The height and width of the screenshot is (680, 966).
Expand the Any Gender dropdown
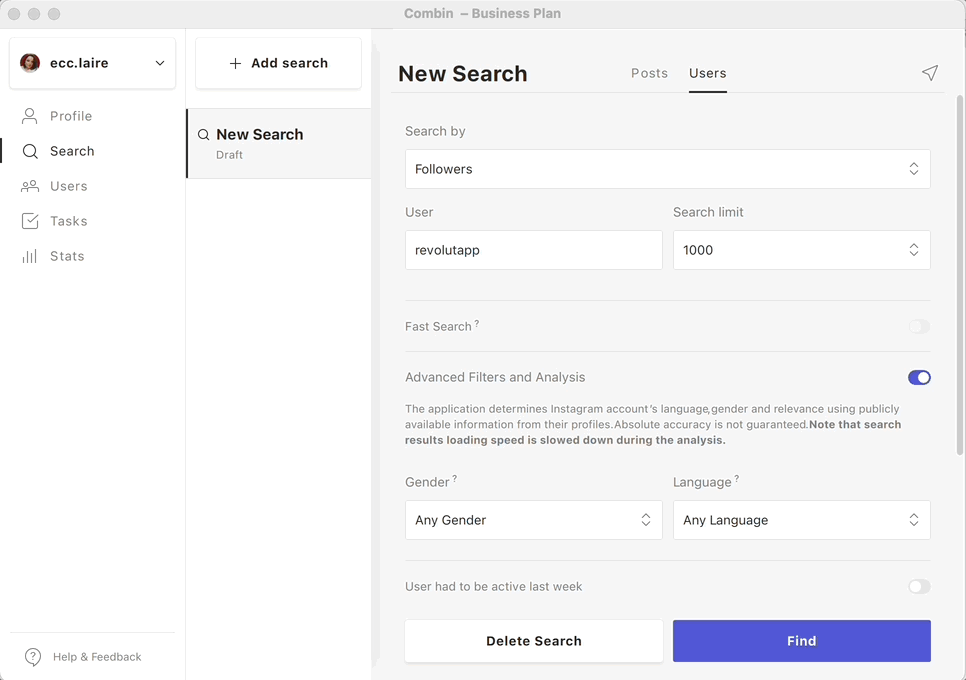[x=533, y=520]
